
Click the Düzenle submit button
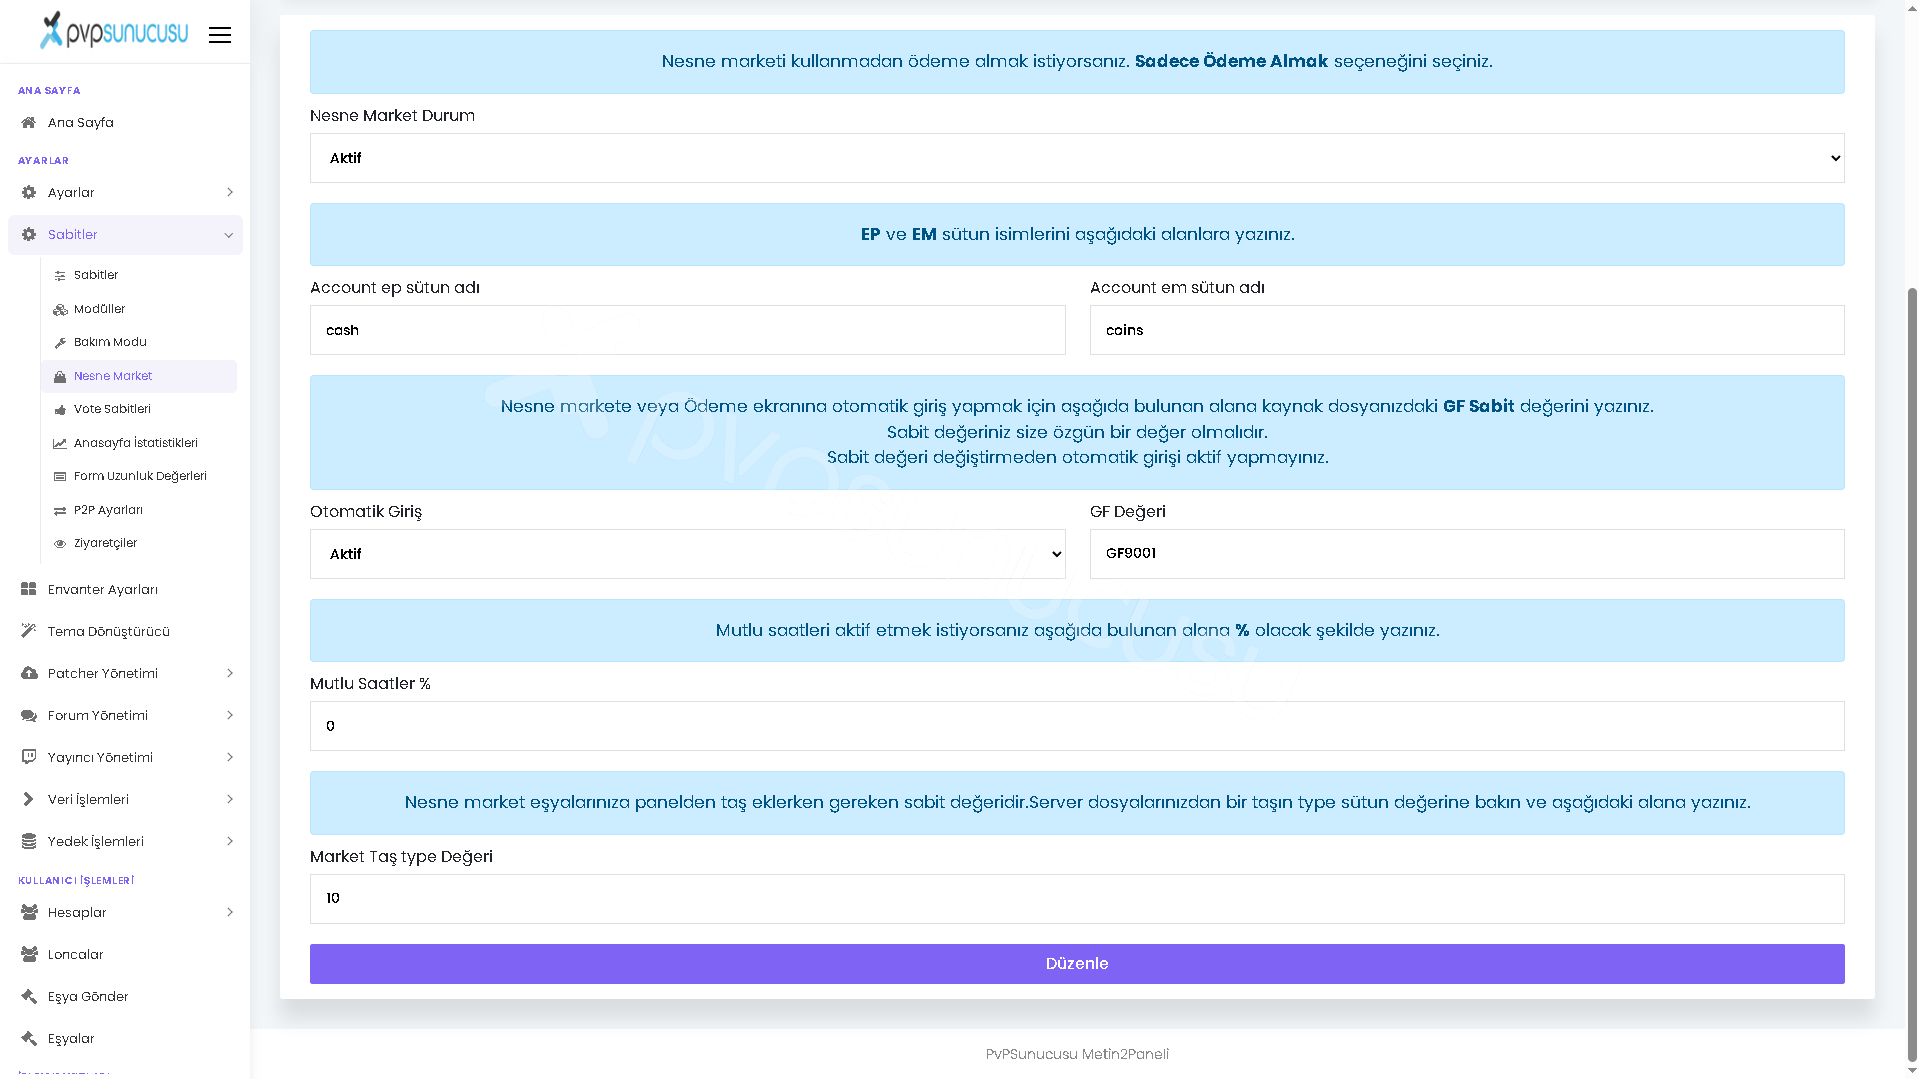[x=1077, y=964]
